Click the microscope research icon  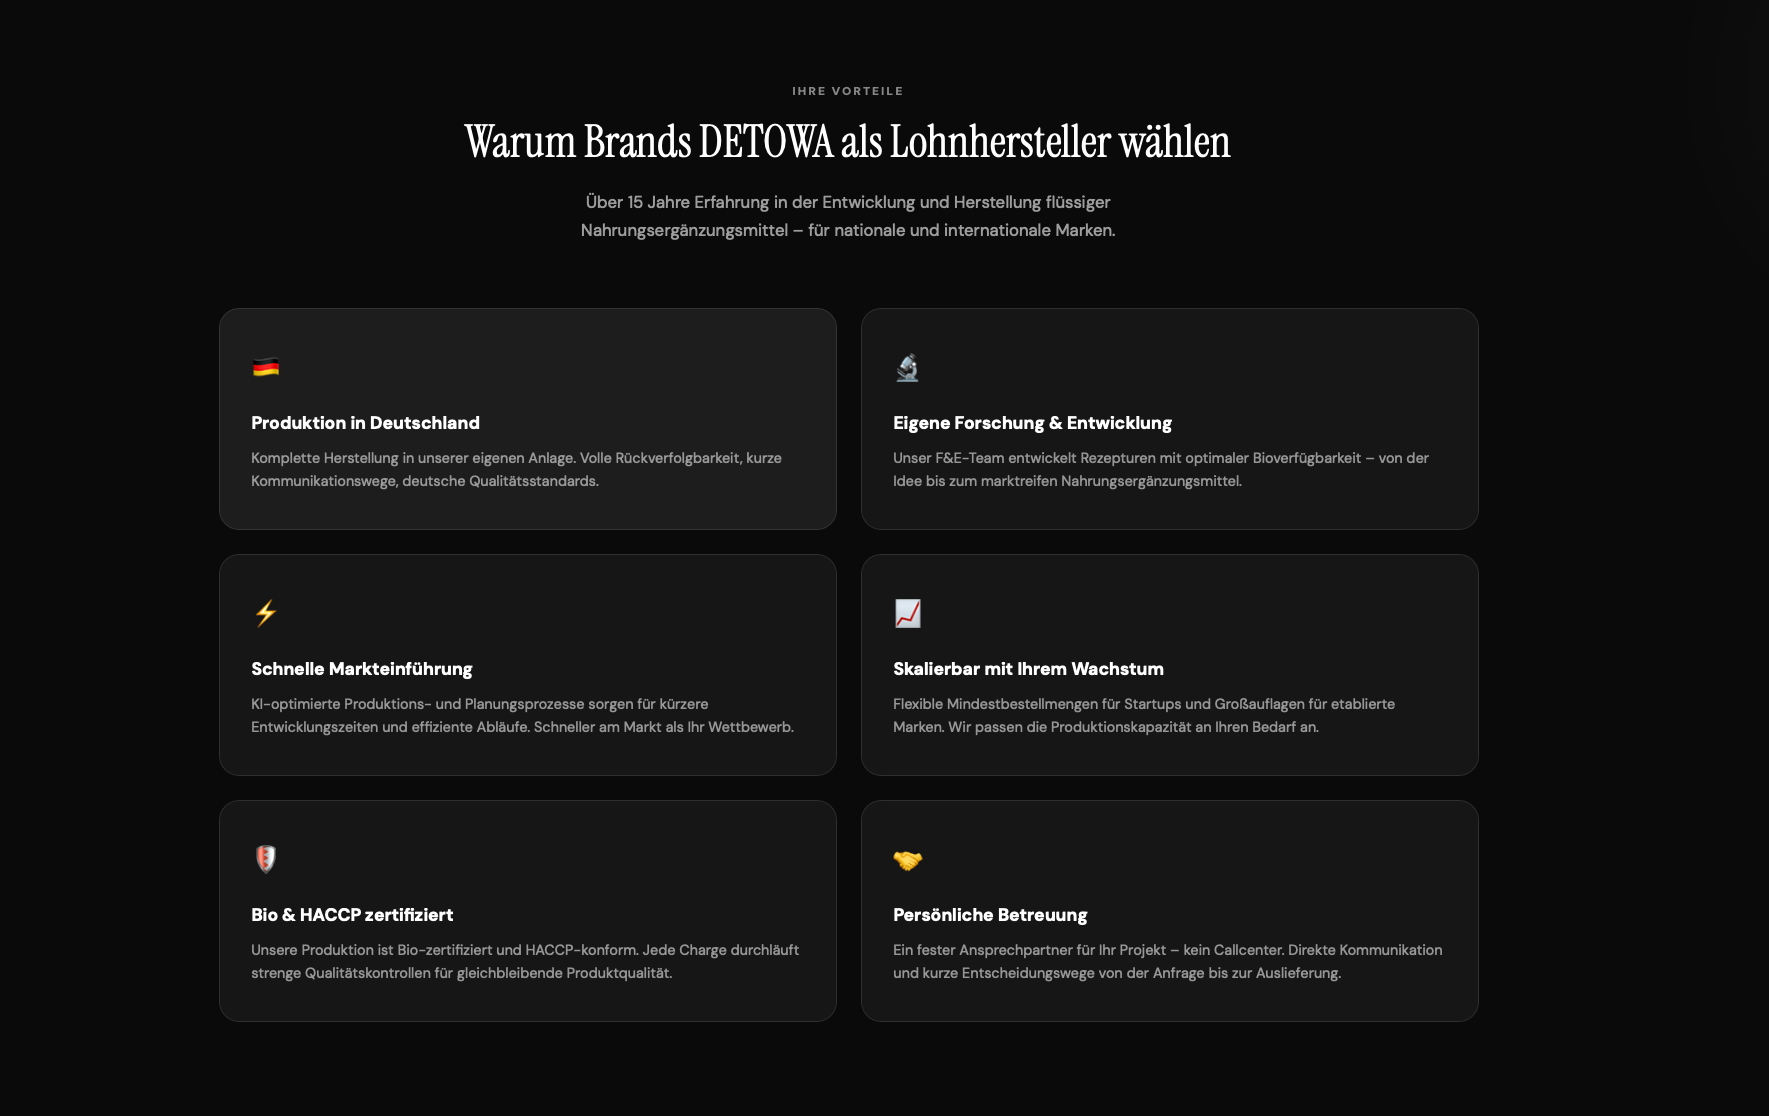[907, 367]
